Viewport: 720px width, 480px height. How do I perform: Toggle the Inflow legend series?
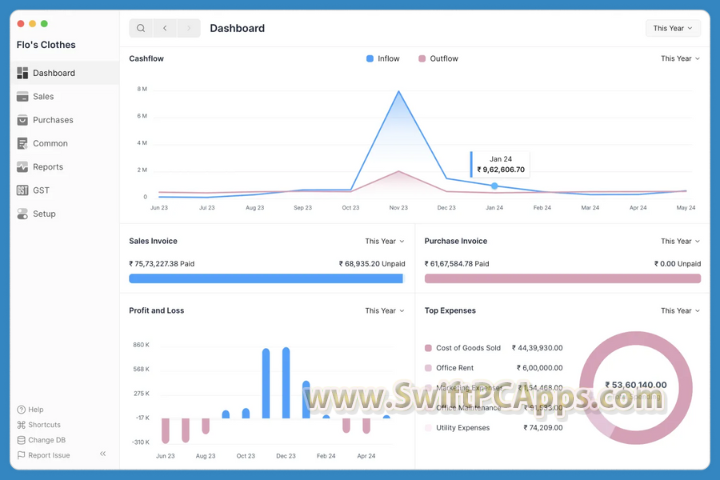coord(382,59)
